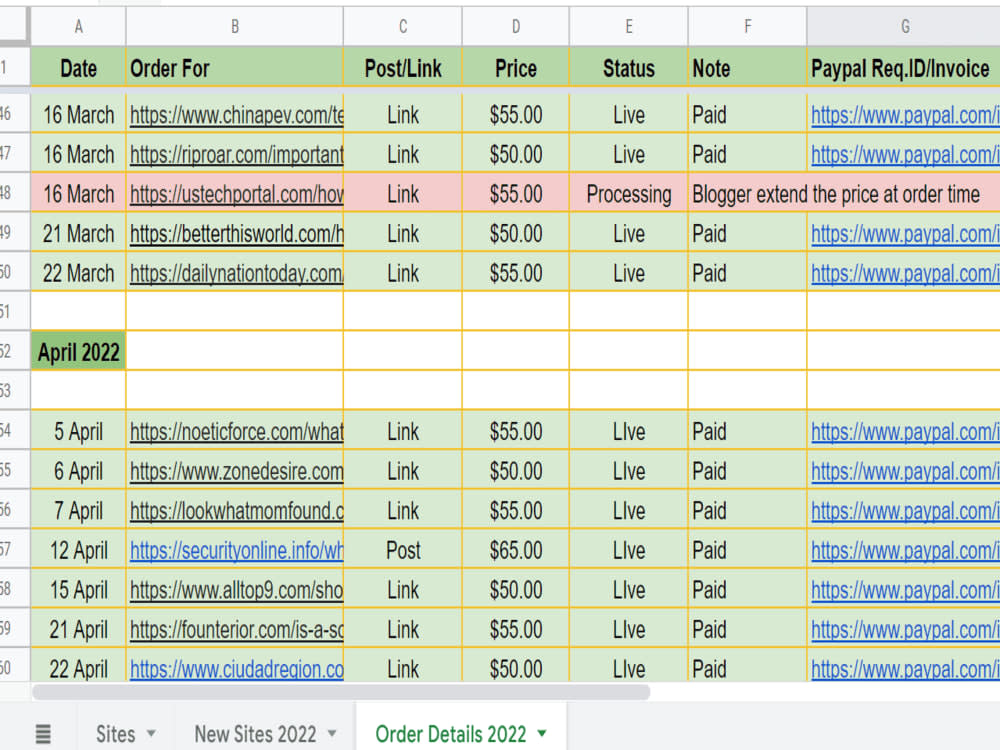Screen dimensions: 1000x750
Task: Select row 53 header
Action: 14,391
